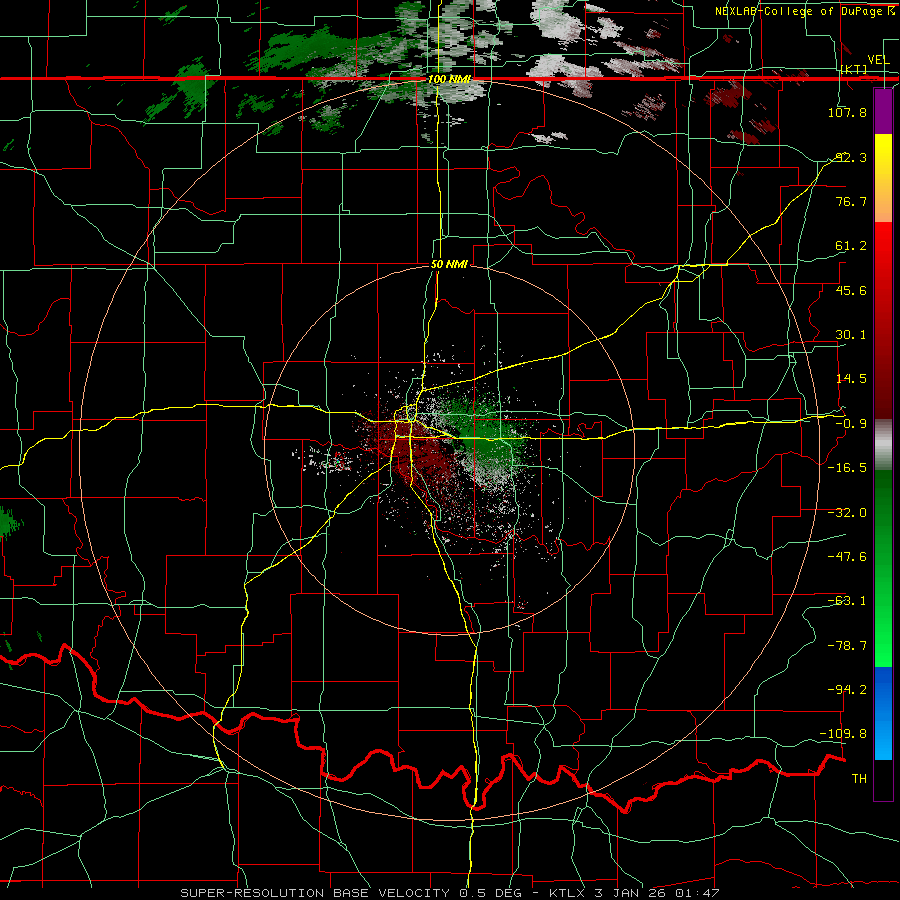Click the -78.7 velocity scale value

coord(847,646)
